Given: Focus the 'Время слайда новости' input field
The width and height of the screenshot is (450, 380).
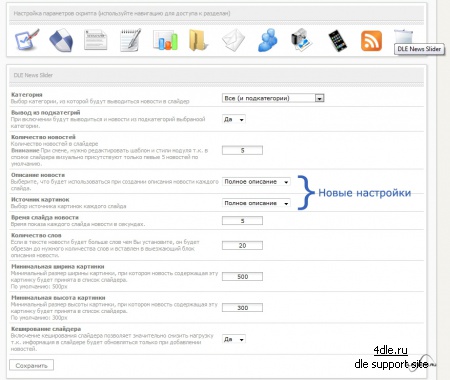Looking at the screenshot, I should tap(242, 221).
